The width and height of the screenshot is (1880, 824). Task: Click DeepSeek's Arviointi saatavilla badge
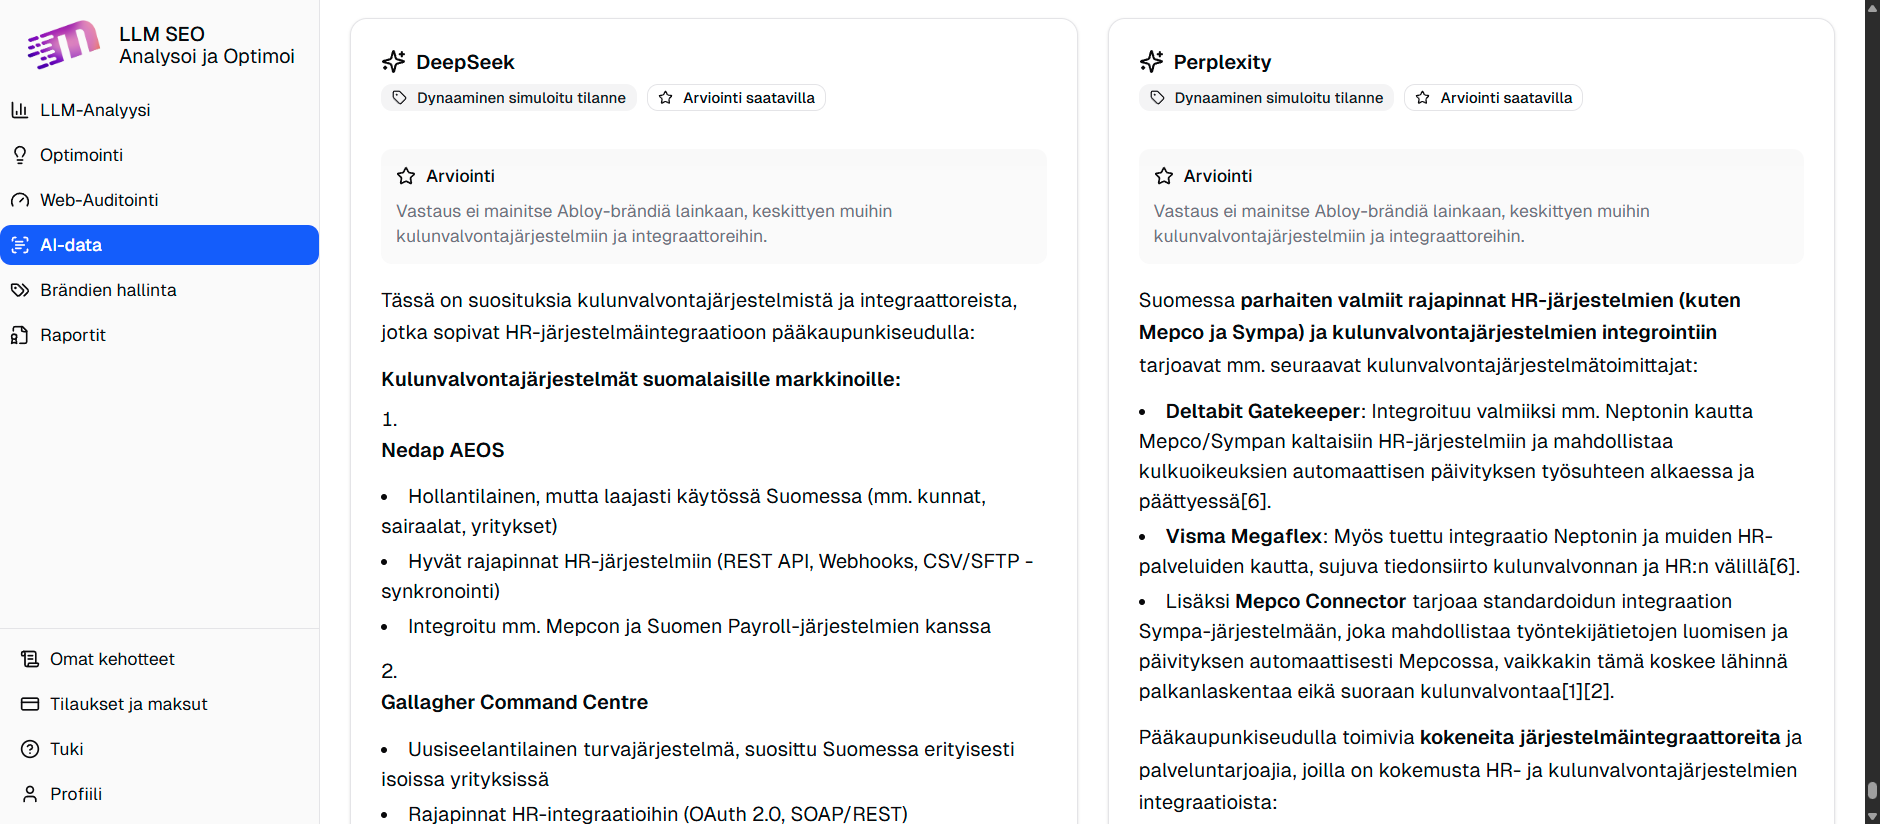point(737,98)
